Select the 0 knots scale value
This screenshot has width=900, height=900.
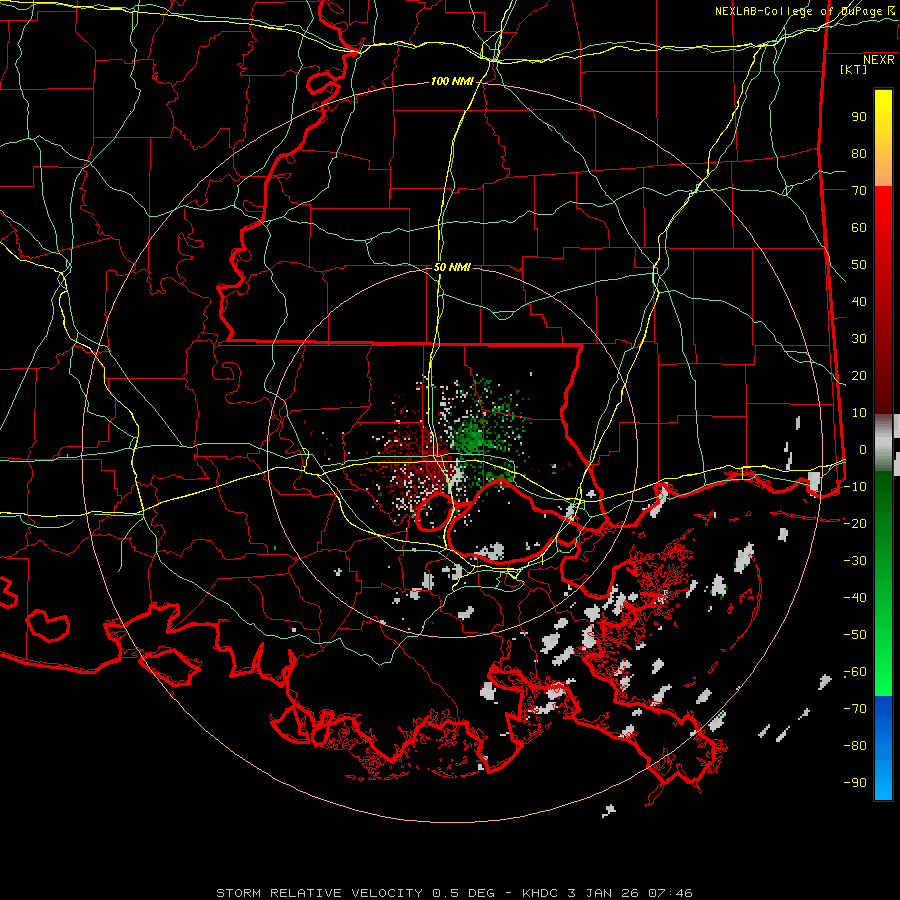[x=863, y=449]
